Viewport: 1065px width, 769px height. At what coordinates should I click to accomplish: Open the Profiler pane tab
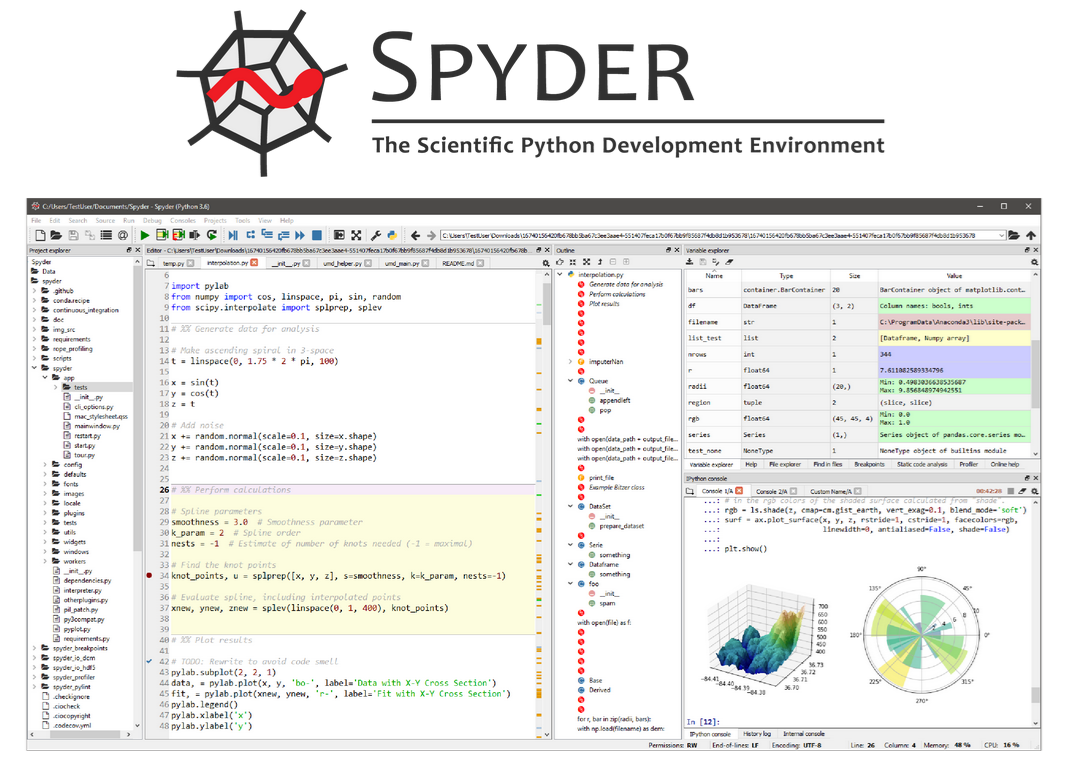[x=969, y=464]
